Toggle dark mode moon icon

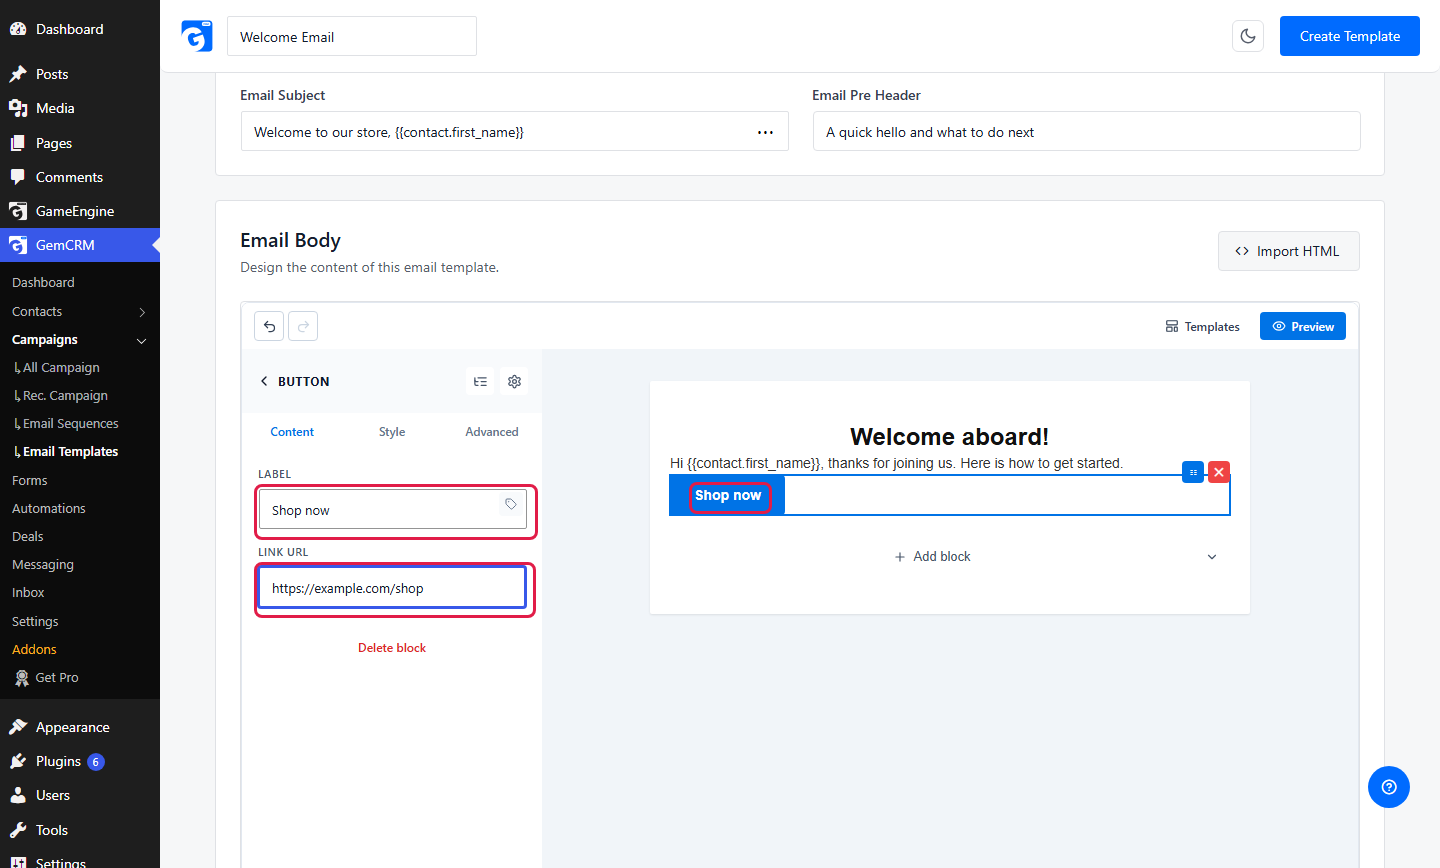coord(1248,36)
